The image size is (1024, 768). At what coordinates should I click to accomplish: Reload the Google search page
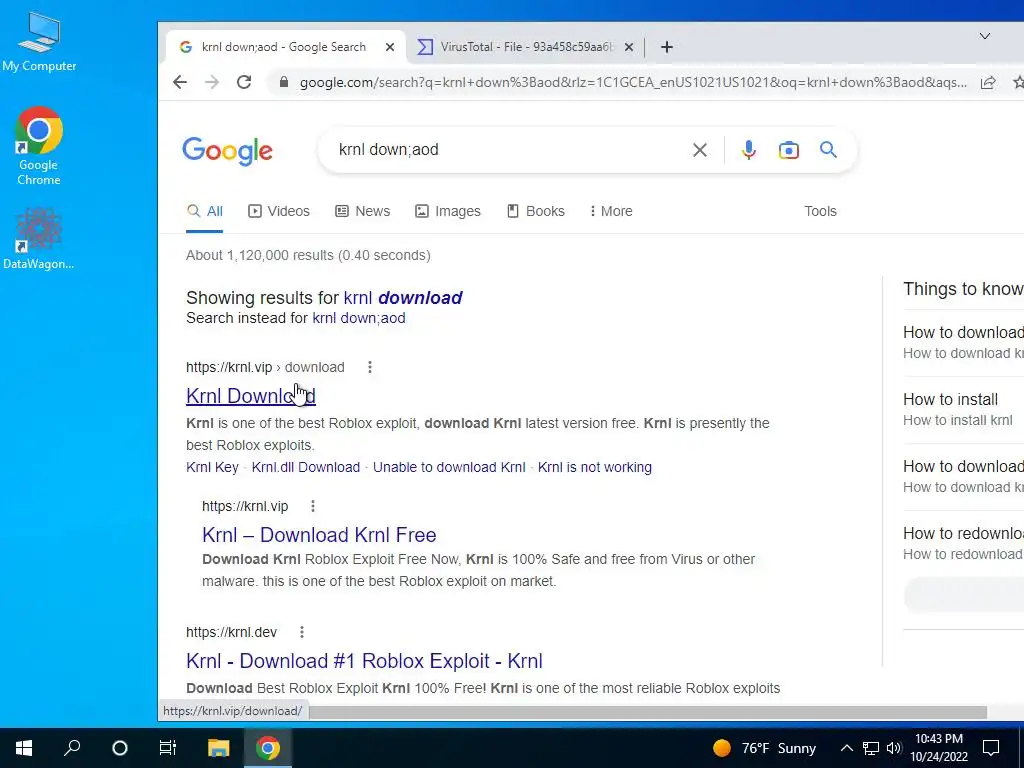click(x=244, y=82)
